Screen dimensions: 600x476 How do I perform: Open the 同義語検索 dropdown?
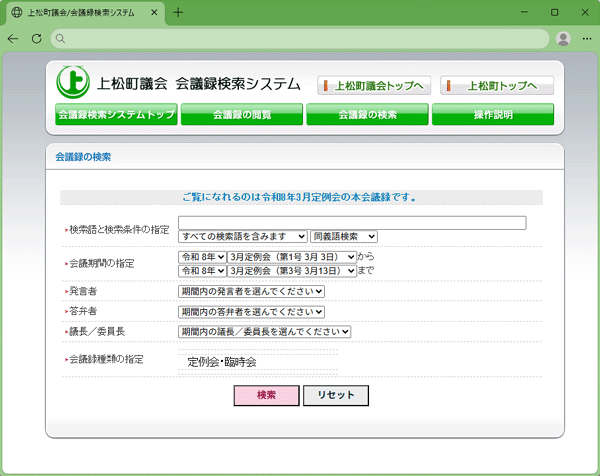[344, 236]
